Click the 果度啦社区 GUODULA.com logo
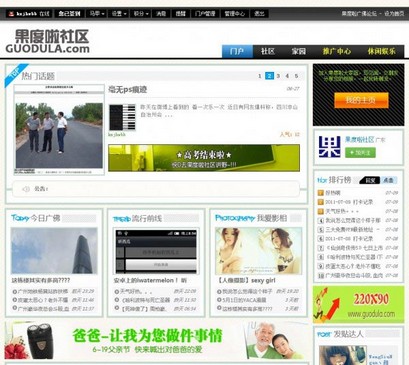409x365 pixels. 48,41
